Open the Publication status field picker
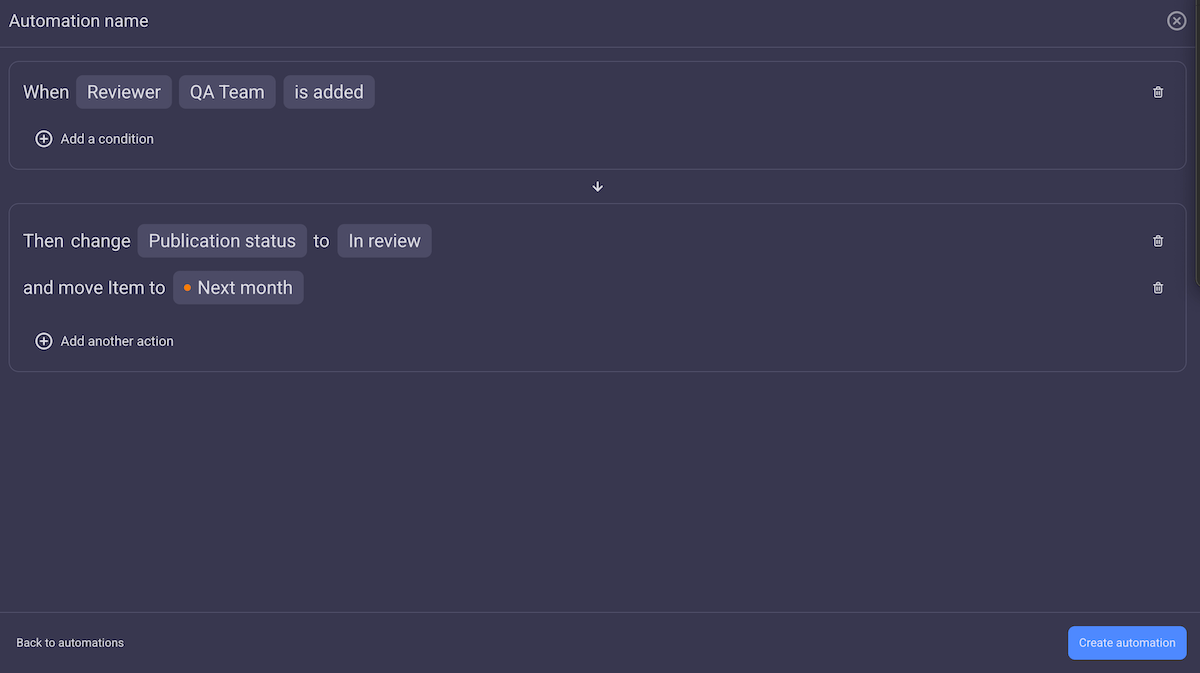This screenshot has height=673, width=1200. pos(222,241)
